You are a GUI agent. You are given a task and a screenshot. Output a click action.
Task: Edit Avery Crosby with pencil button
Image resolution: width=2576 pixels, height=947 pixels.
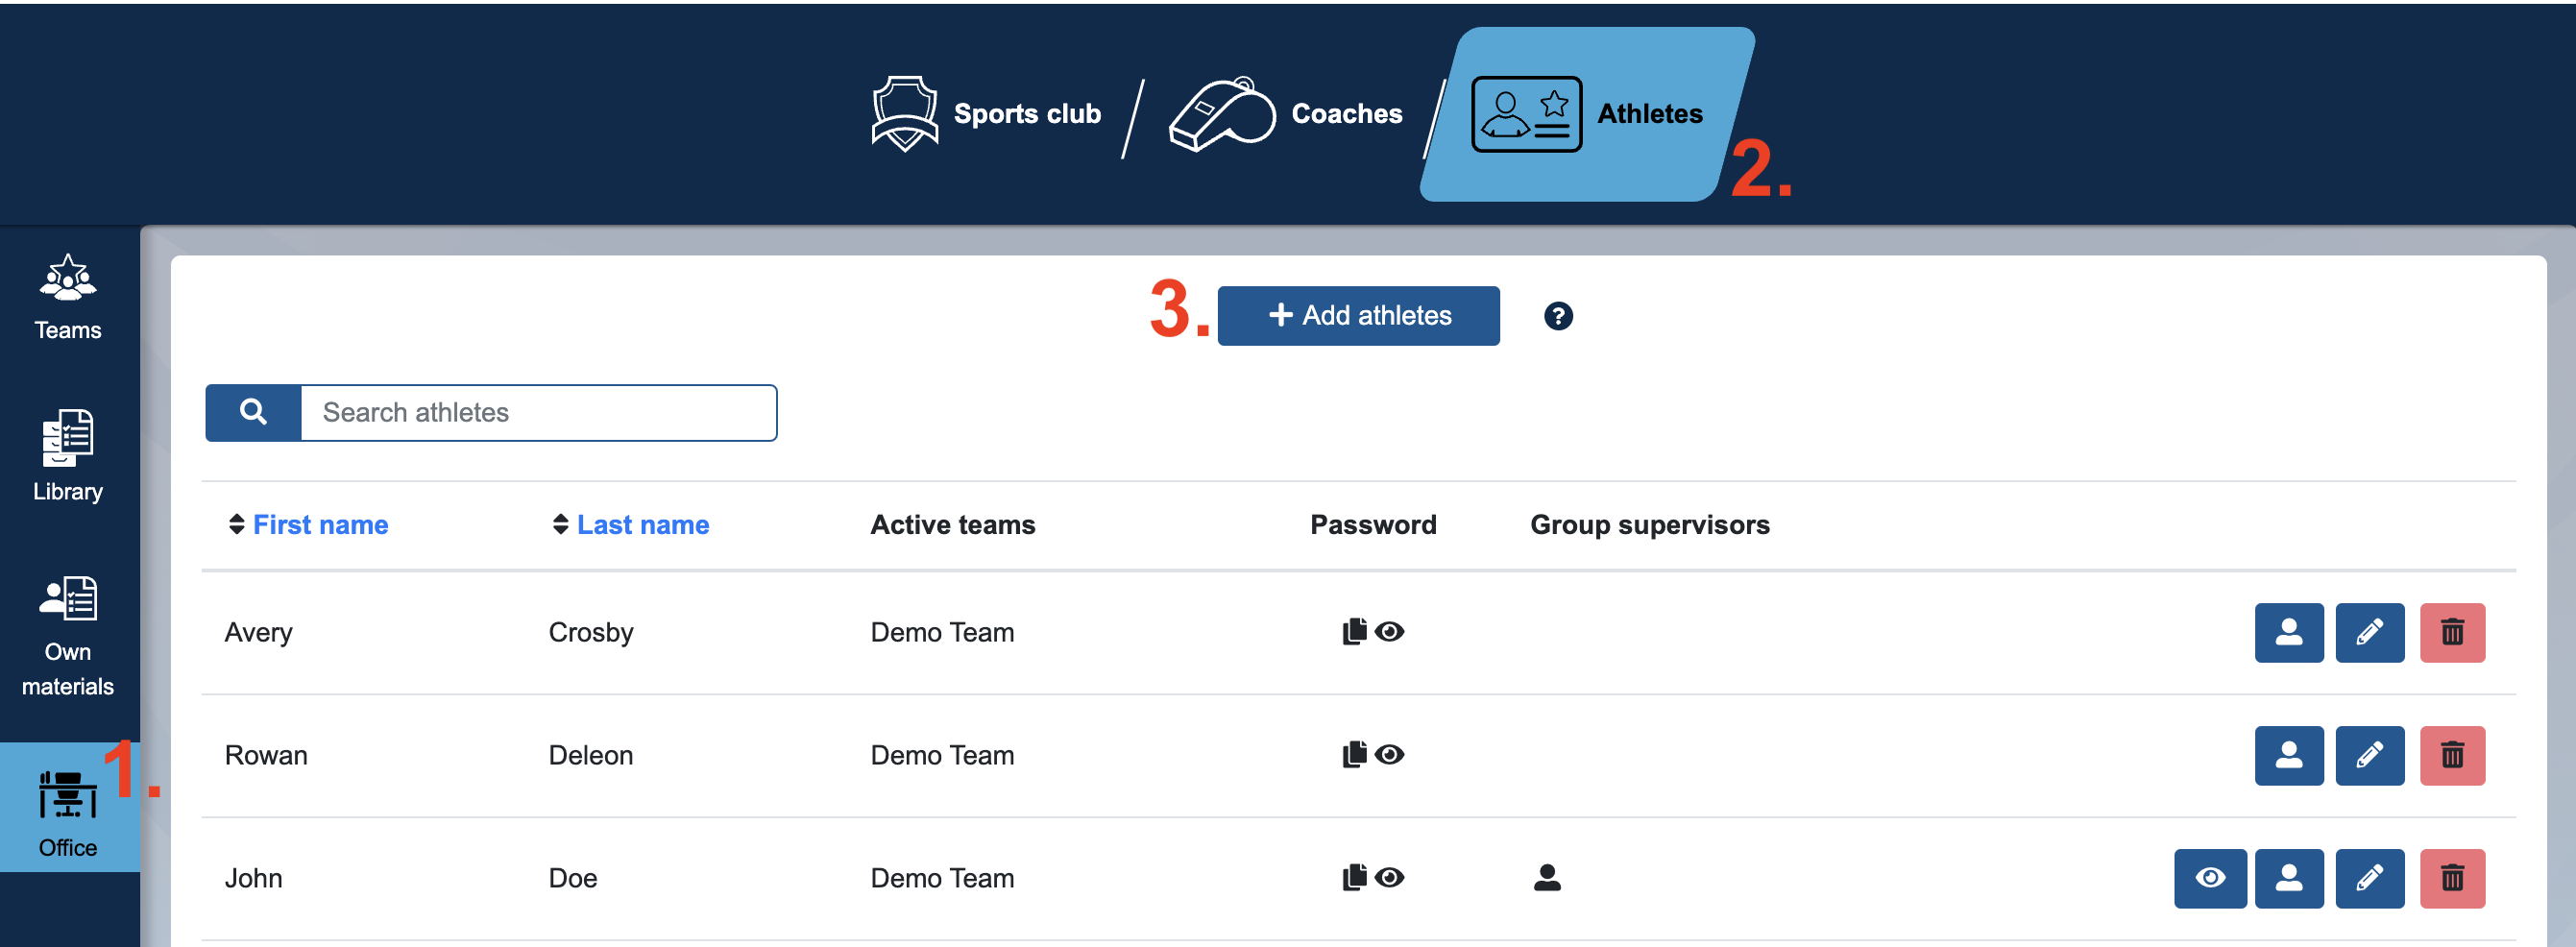tap(2369, 633)
